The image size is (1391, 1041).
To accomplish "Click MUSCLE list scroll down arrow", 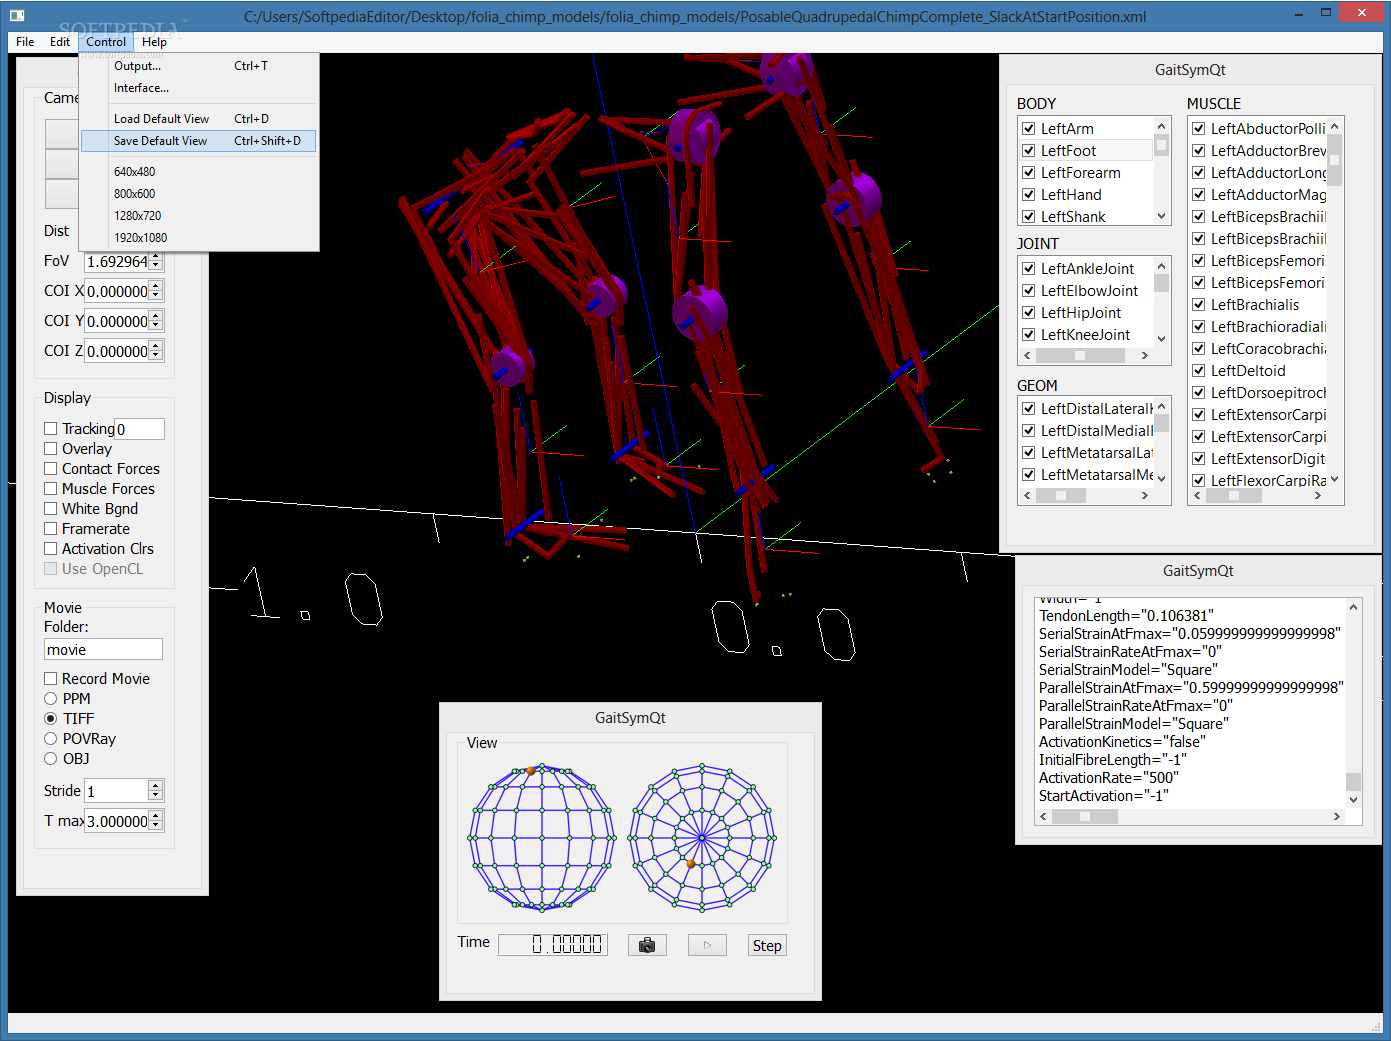I will click(1334, 479).
